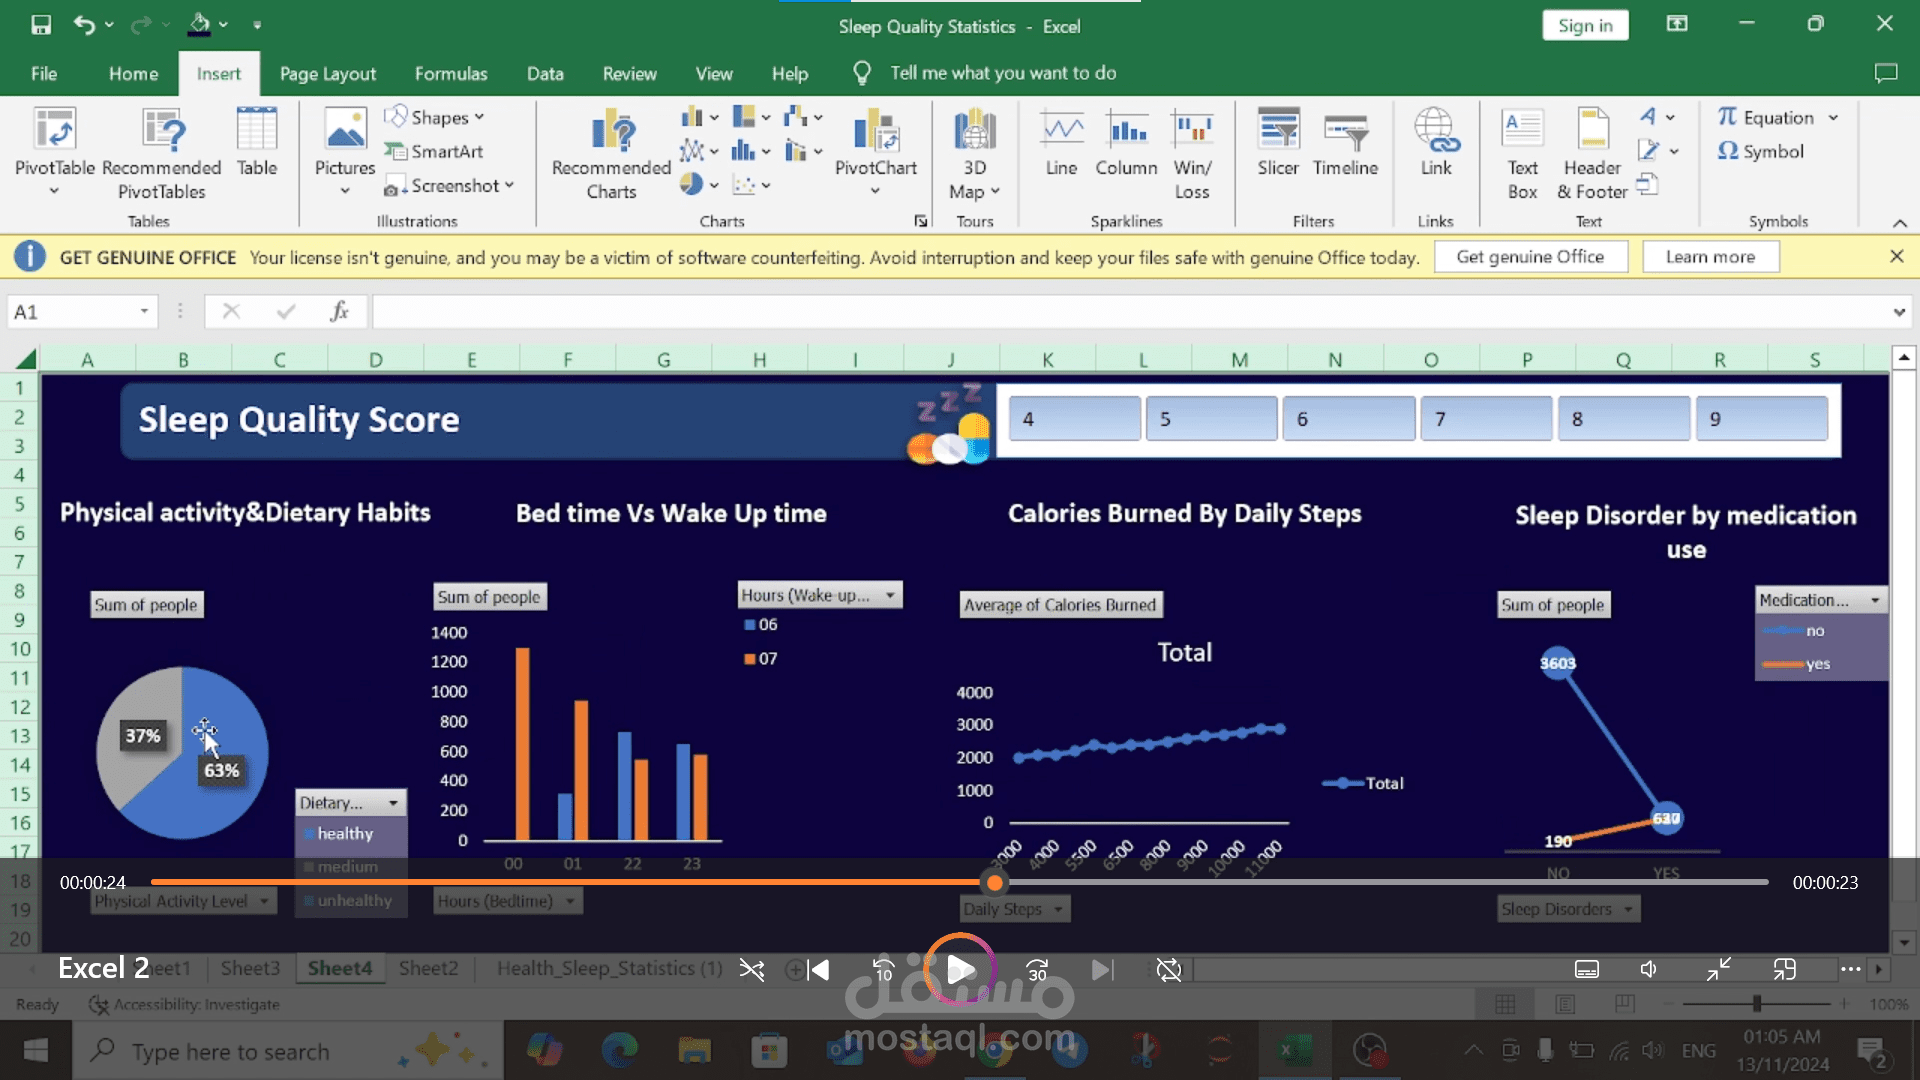
Task: Expand the Shapes dropdown
Action: (x=438, y=117)
